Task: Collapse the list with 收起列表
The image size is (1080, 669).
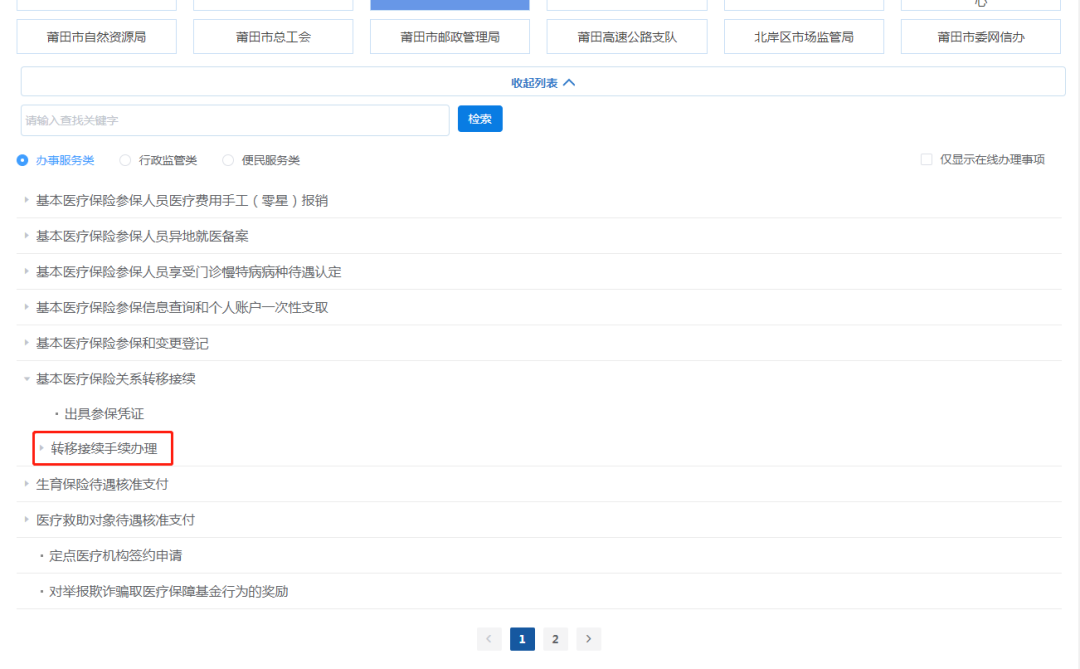Action: pyautogui.click(x=543, y=83)
